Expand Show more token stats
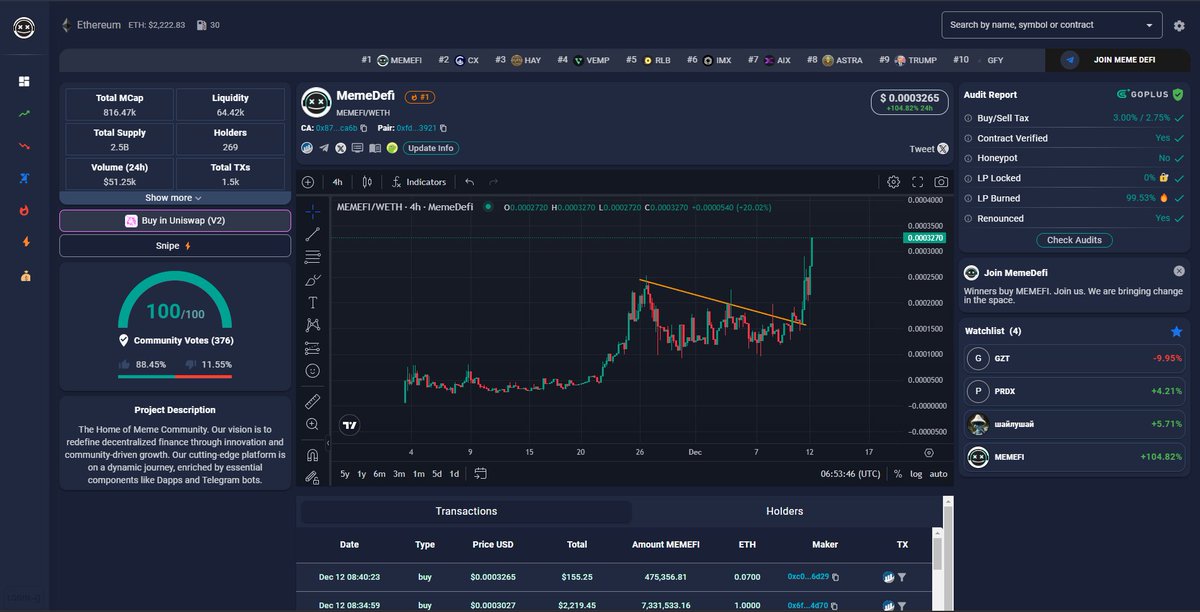The width and height of the screenshot is (1200, 612). coord(174,198)
